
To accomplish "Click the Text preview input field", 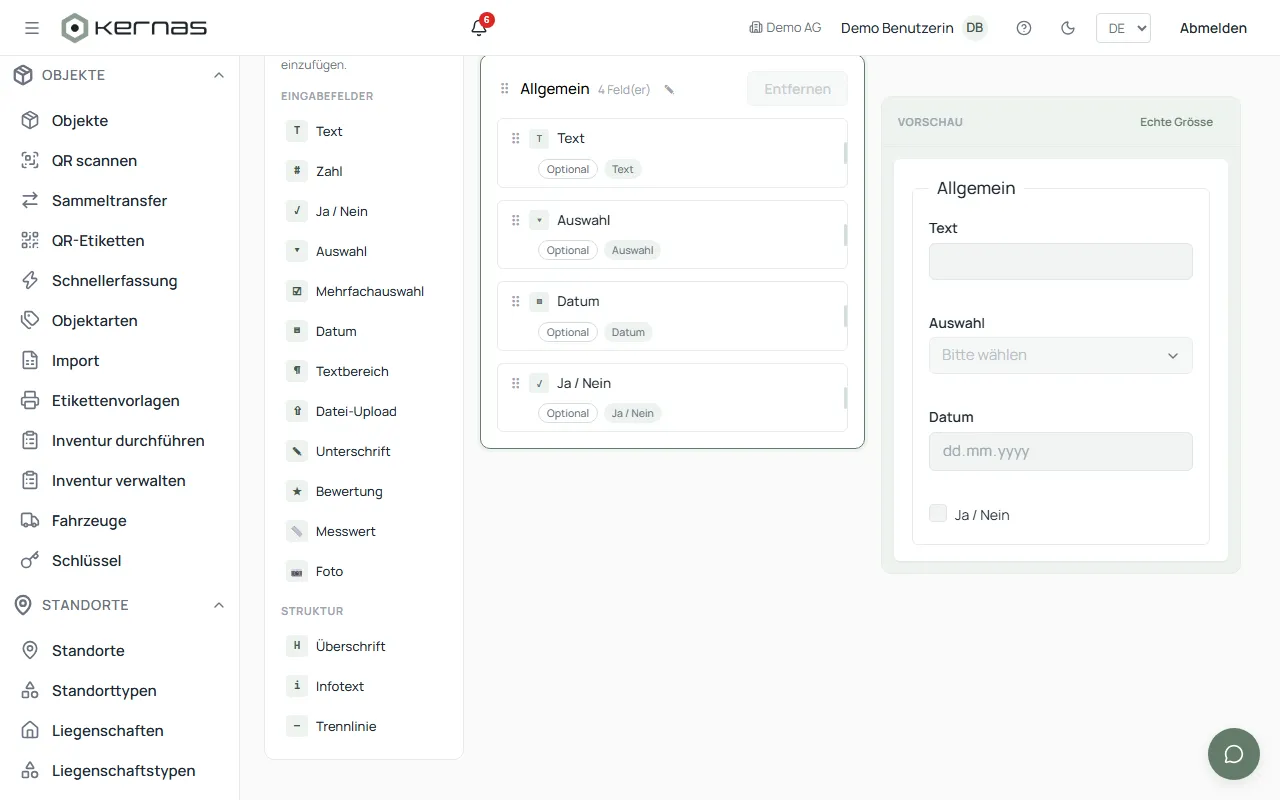I will point(1060,261).
